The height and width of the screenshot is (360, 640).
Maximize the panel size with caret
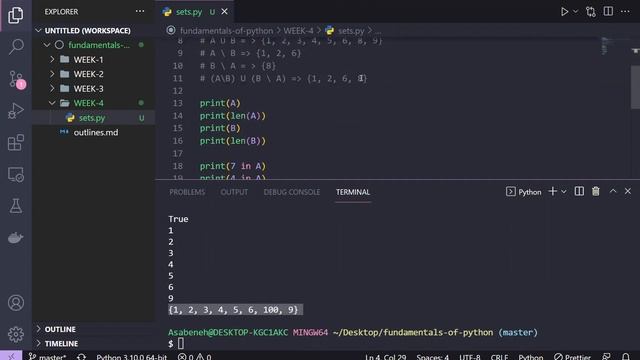tap(613, 191)
